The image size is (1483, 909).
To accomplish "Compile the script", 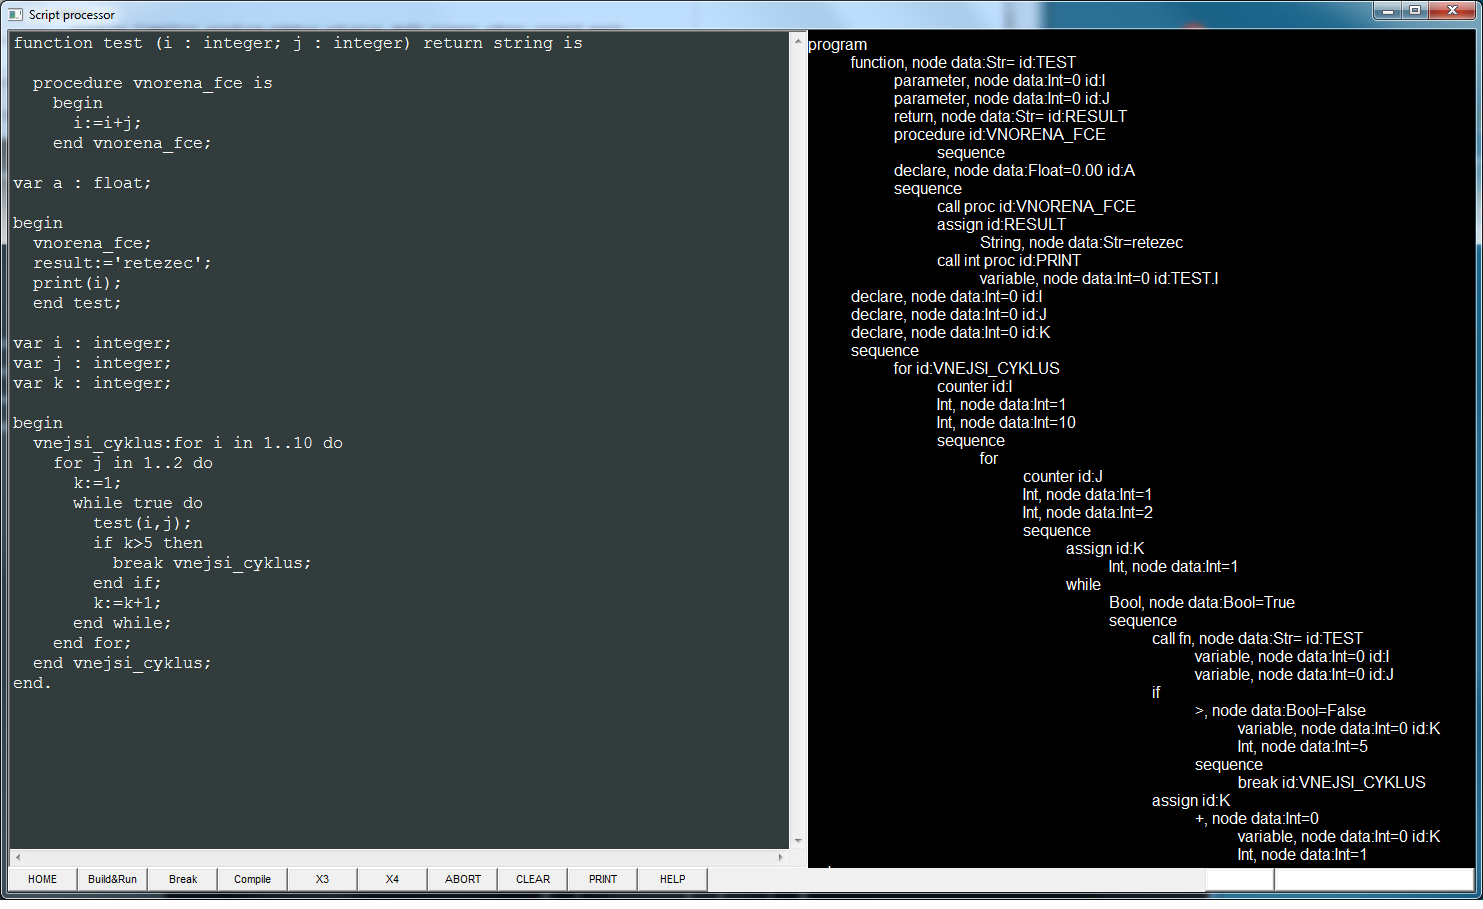I will tap(252, 879).
